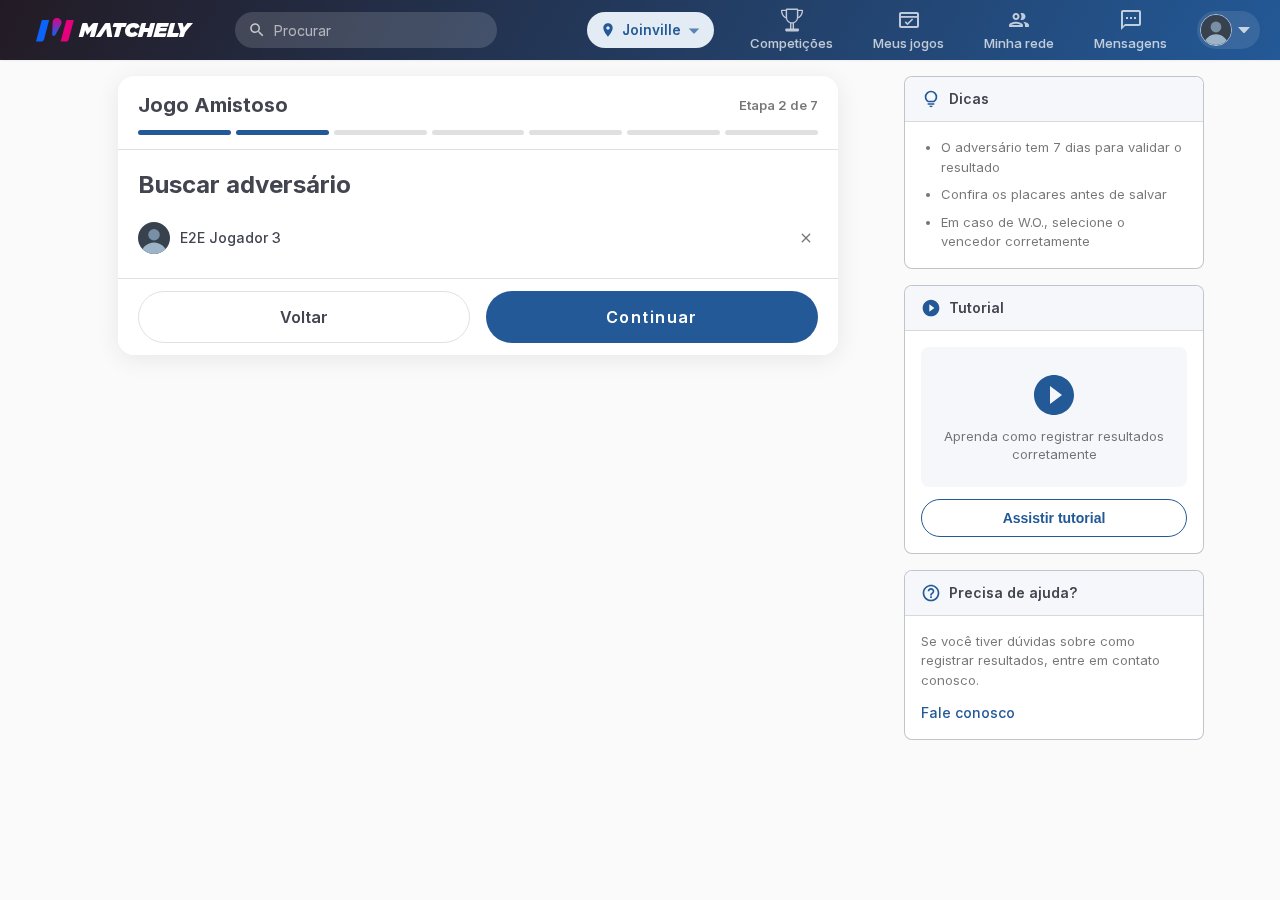1280x900 pixels.
Task: Remove E2E Jogador 3 with X
Action: click(x=806, y=238)
